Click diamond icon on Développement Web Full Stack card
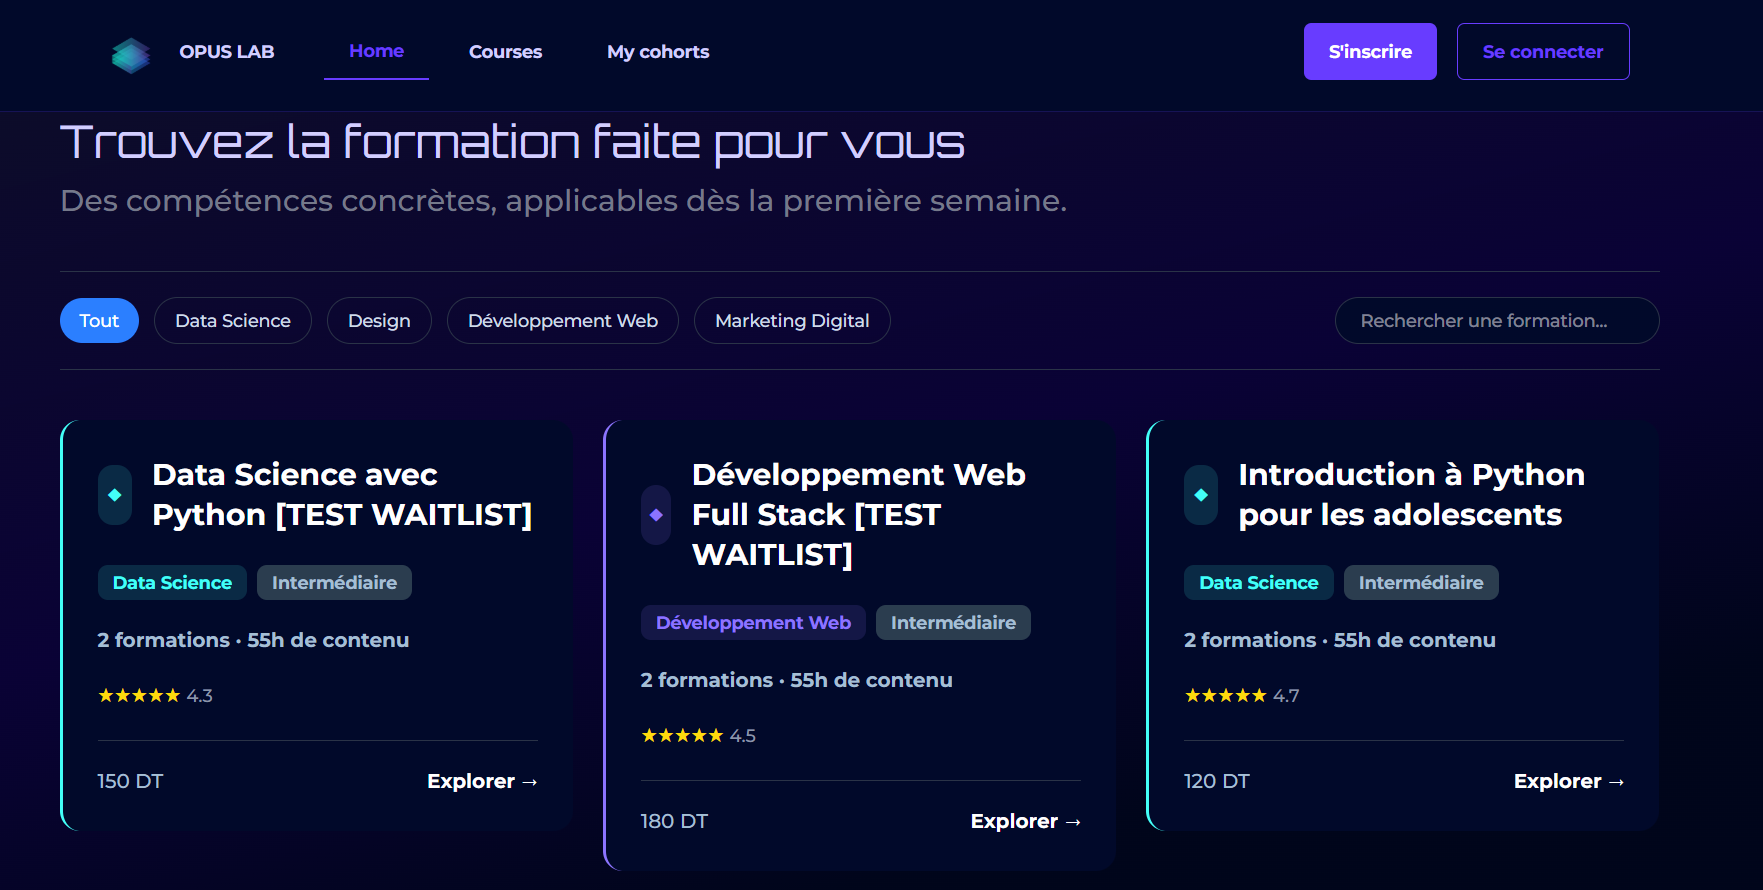 pos(656,515)
